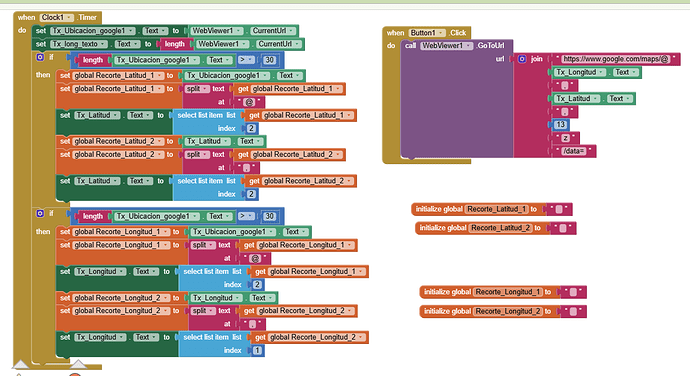Select index number 2 under Recorte_Latitud_2 list
690x376 pixels.
pos(251,194)
